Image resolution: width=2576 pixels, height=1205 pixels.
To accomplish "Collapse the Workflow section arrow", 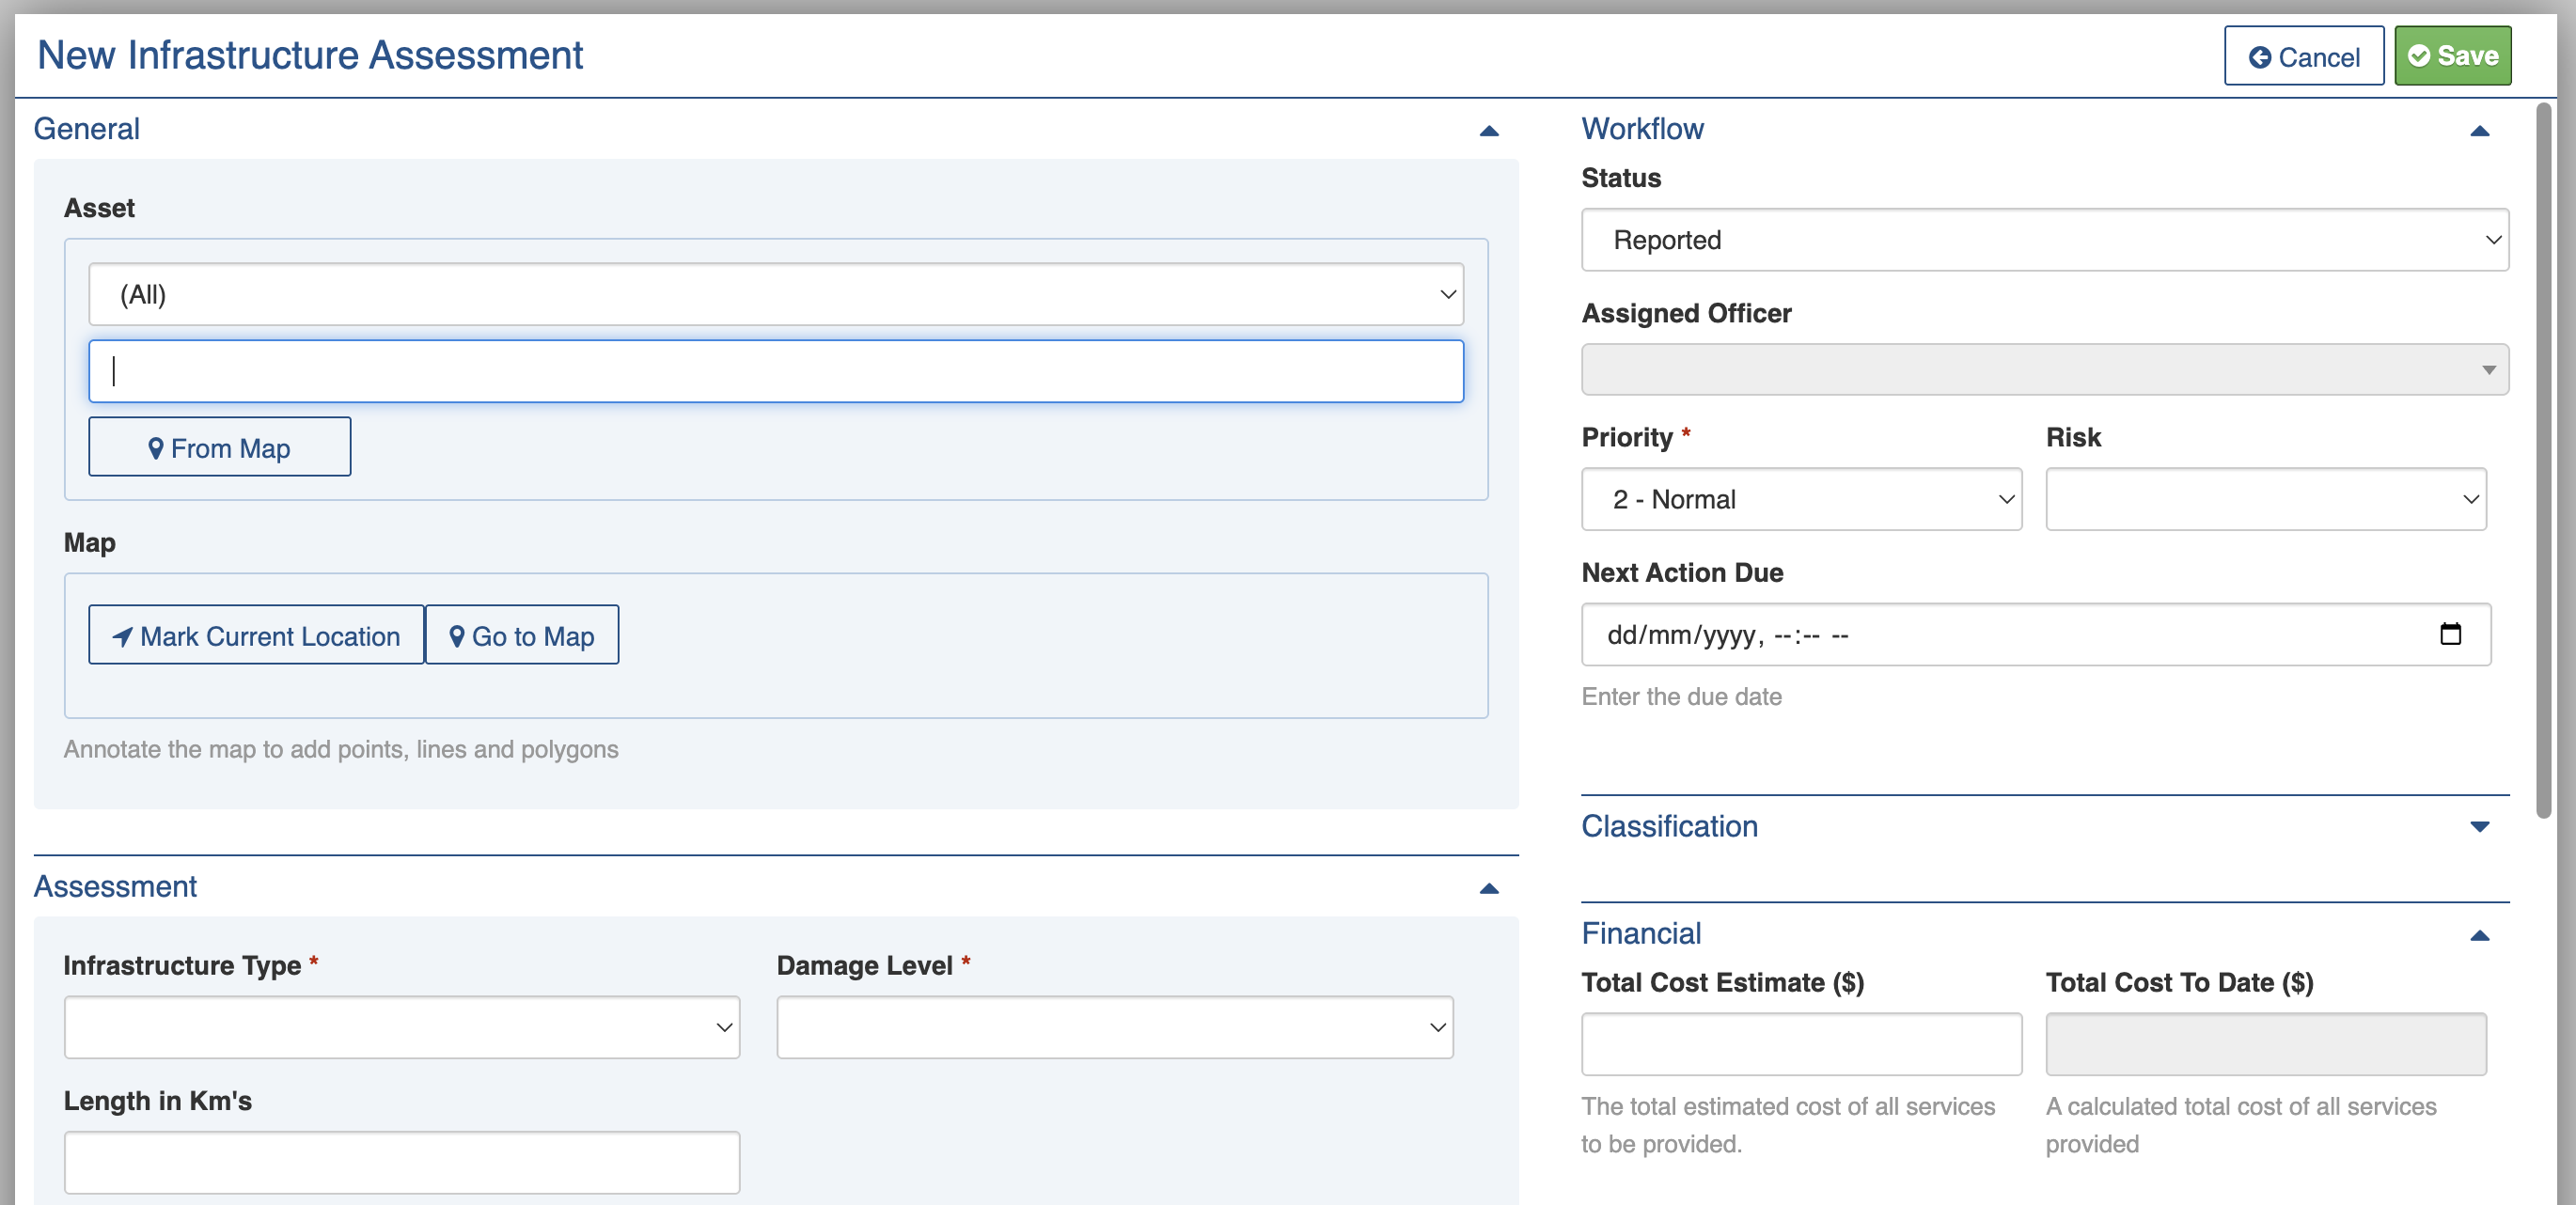I will (2479, 131).
